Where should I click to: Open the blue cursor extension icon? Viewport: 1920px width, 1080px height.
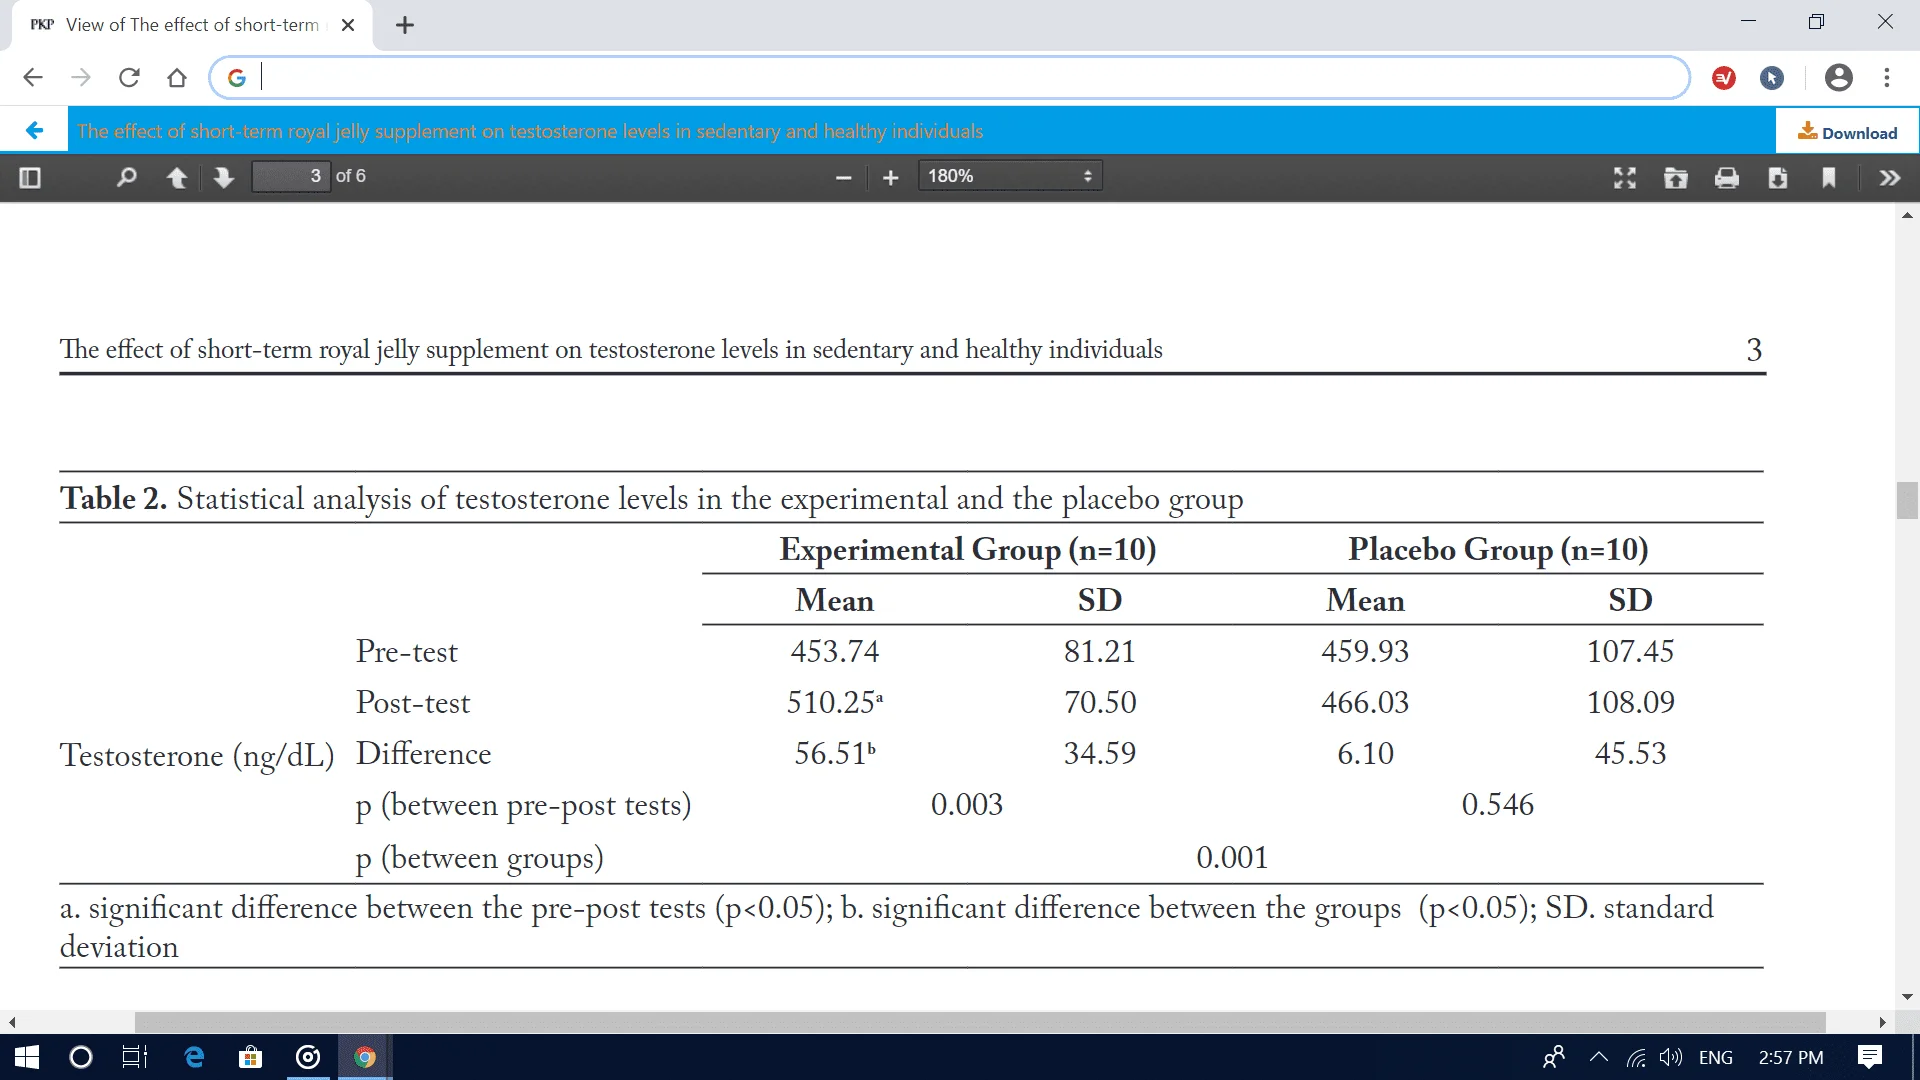tap(1772, 78)
